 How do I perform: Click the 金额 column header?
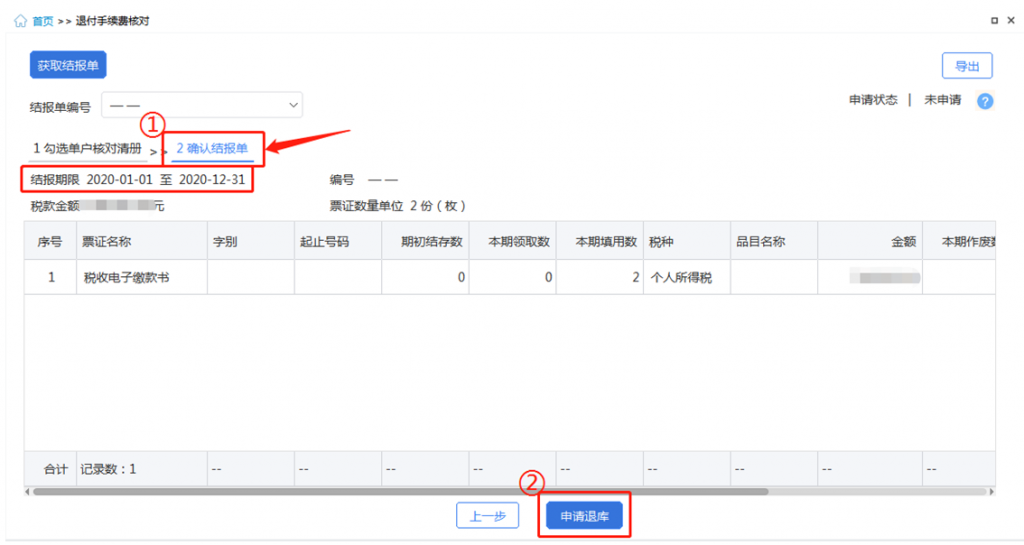[x=870, y=241]
